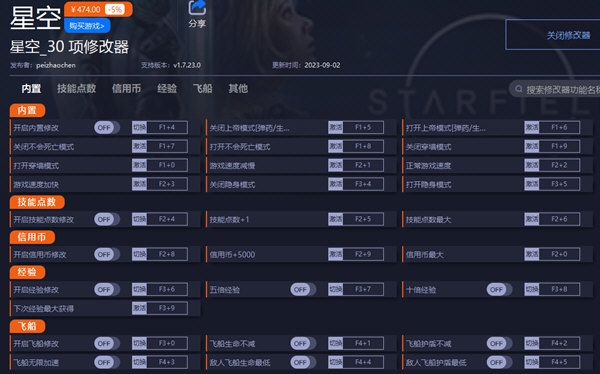Switch to the 飞船 tab
Image resolution: width=600 pixels, height=374 pixels.
click(202, 88)
